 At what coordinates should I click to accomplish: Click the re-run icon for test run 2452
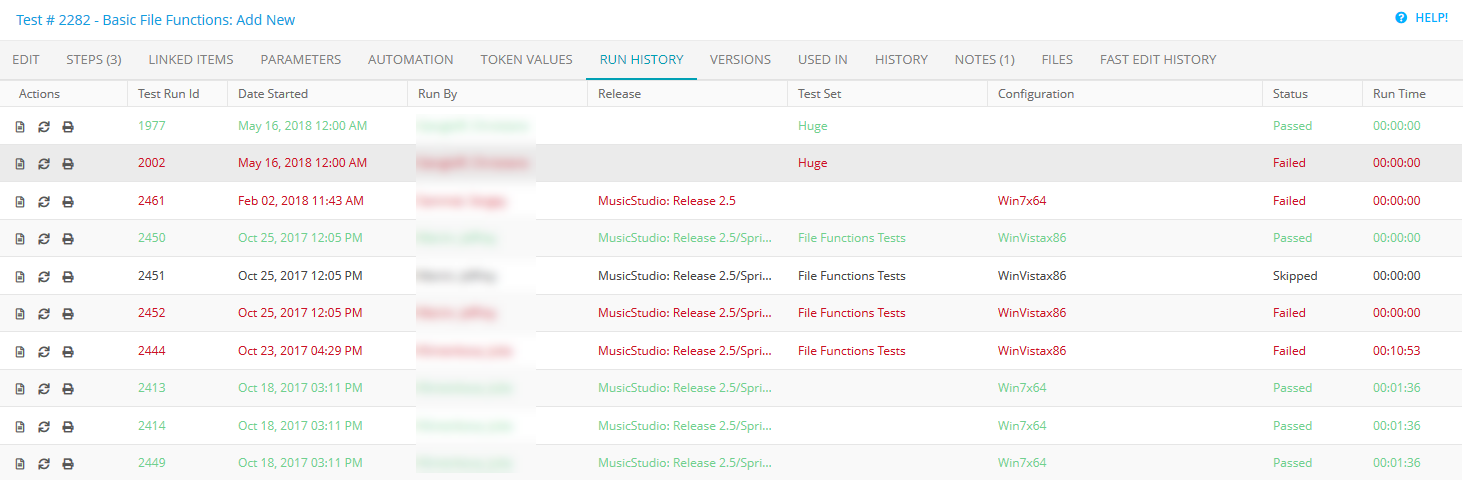point(44,314)
